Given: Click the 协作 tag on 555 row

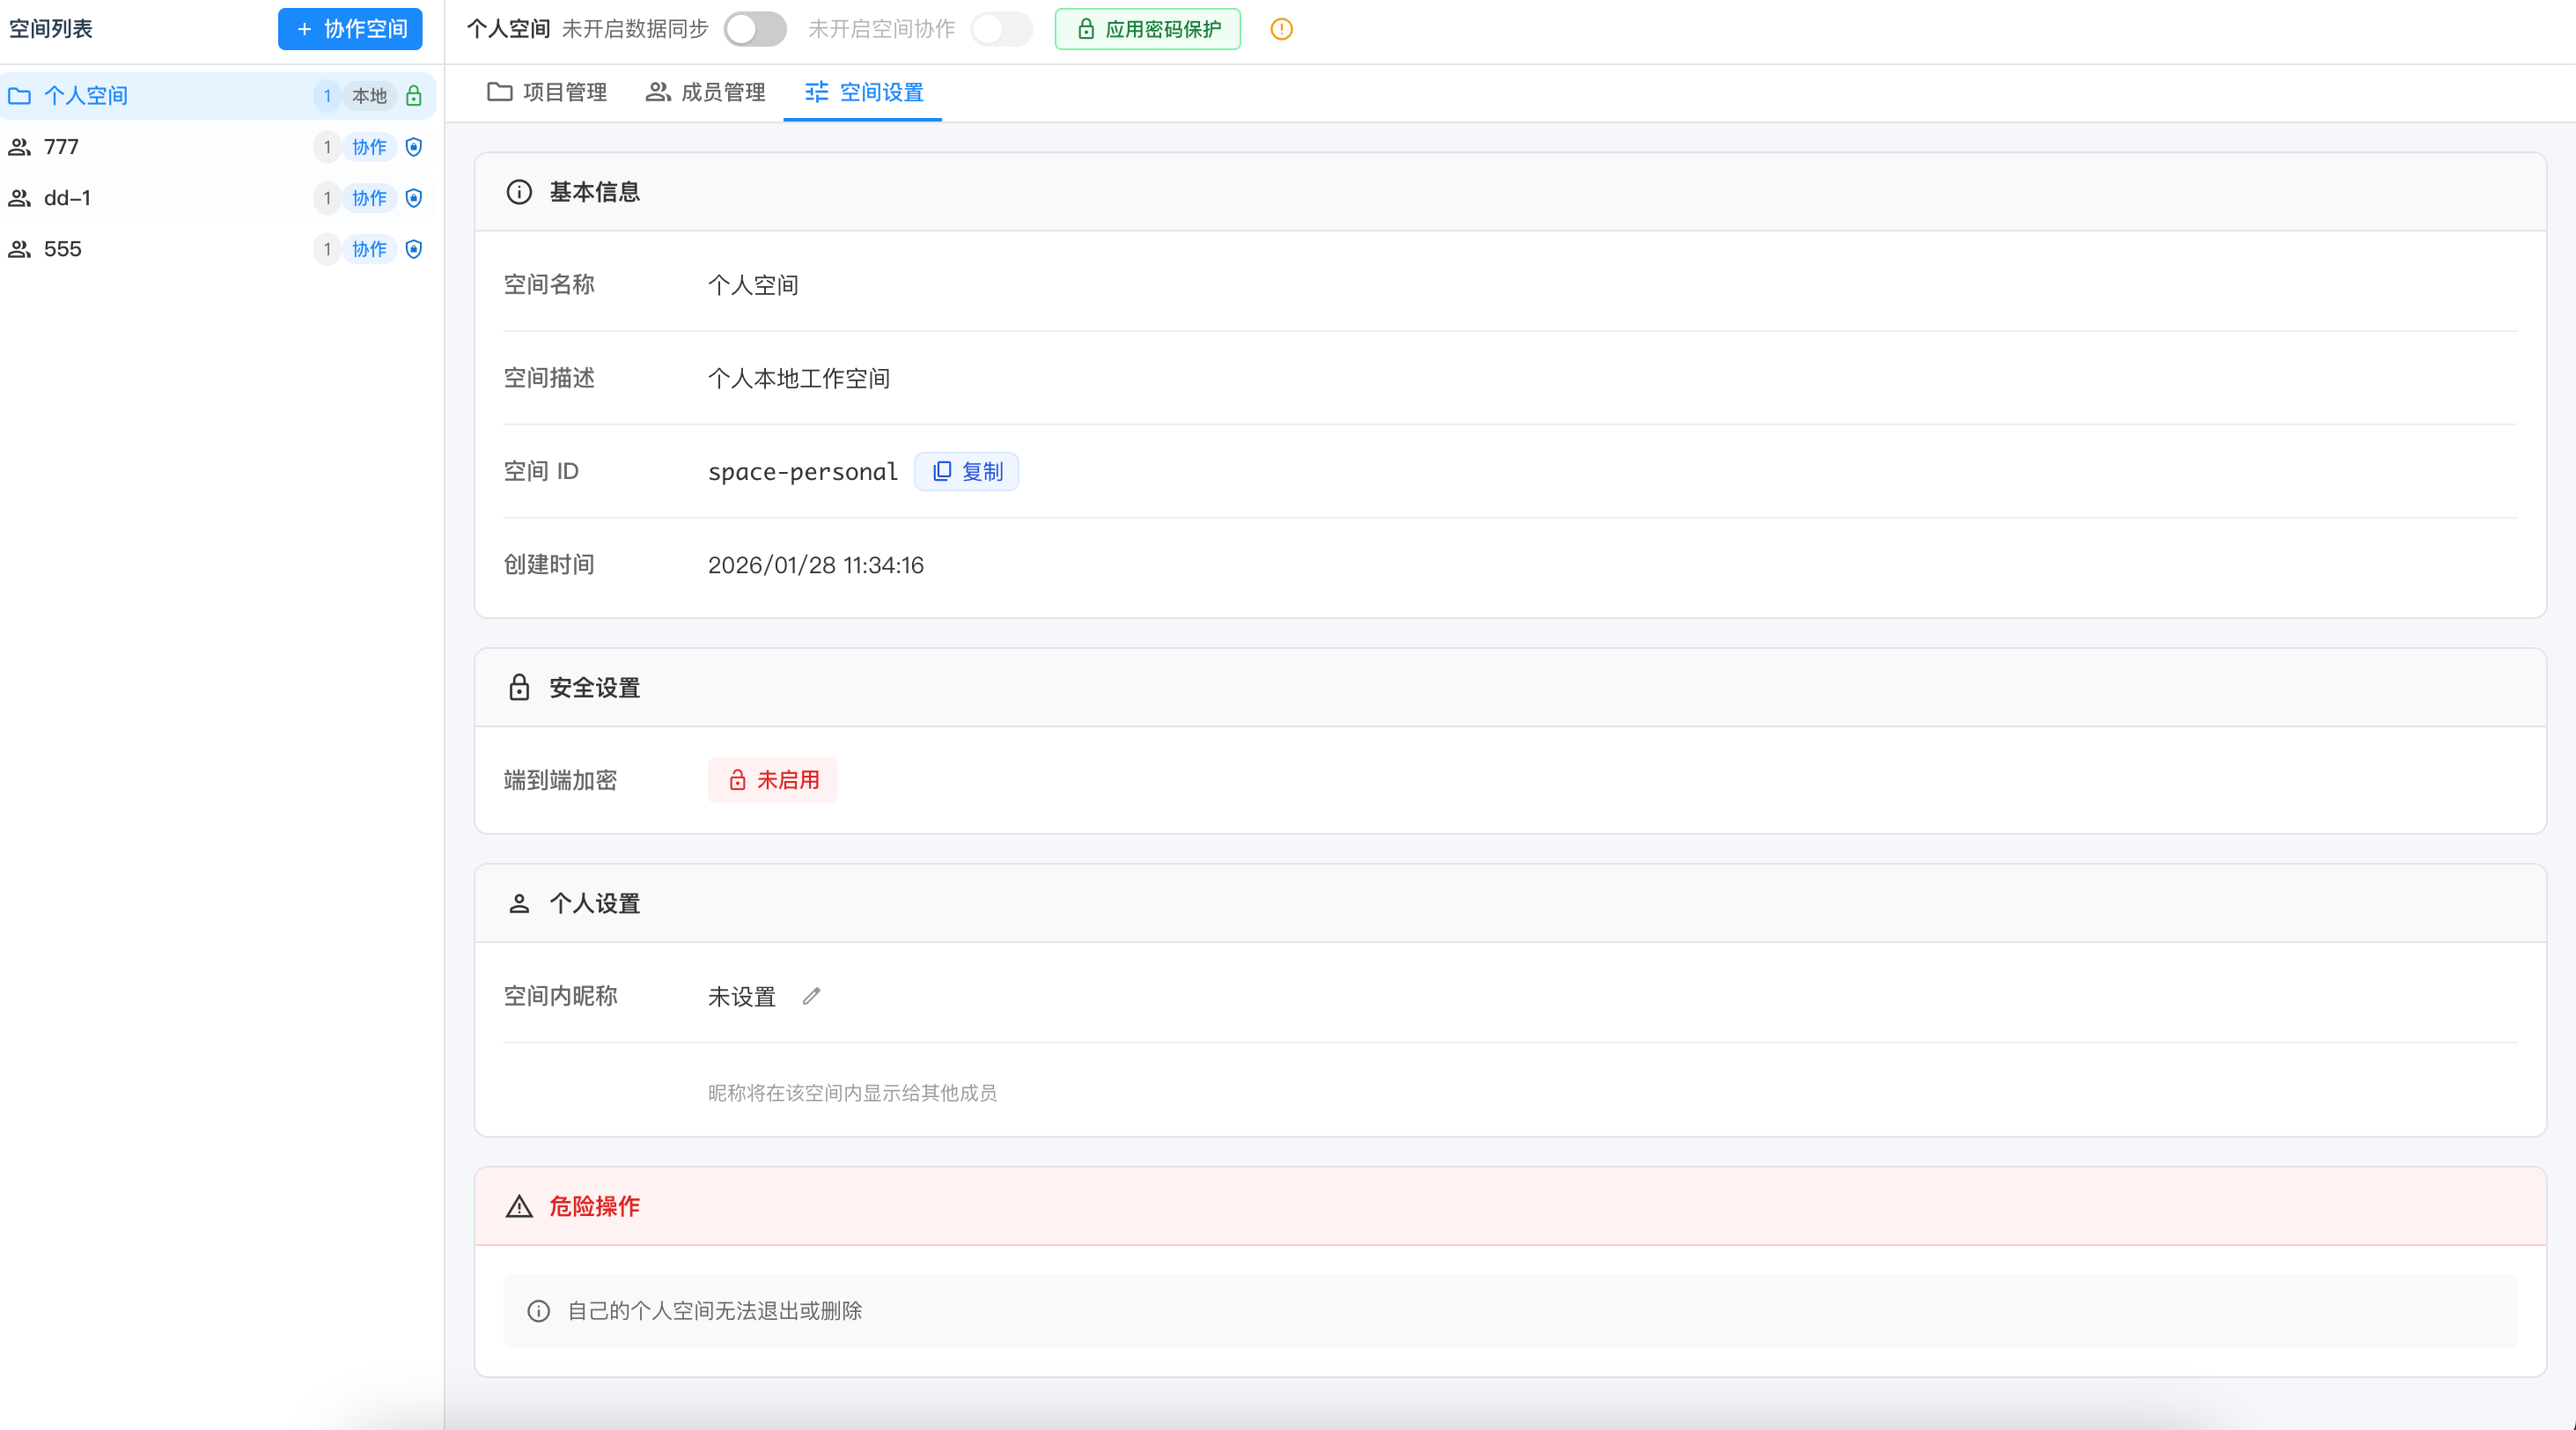Looking at the screenshot, I should click(x=369, y=249).
